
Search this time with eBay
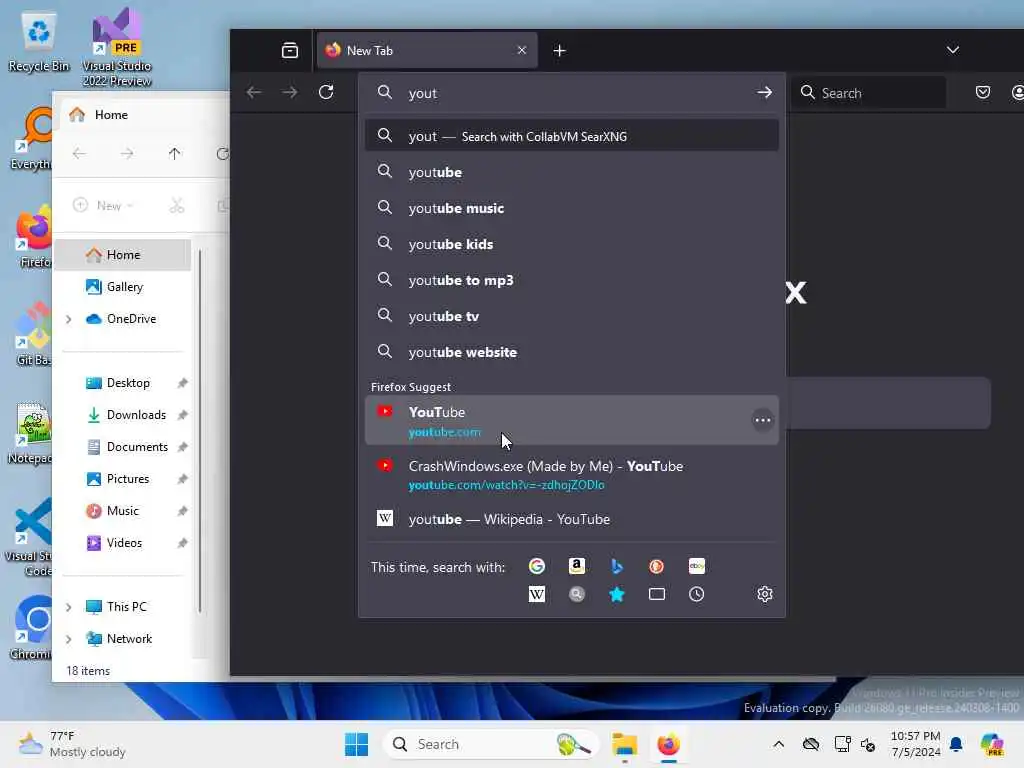pos(697,566)
